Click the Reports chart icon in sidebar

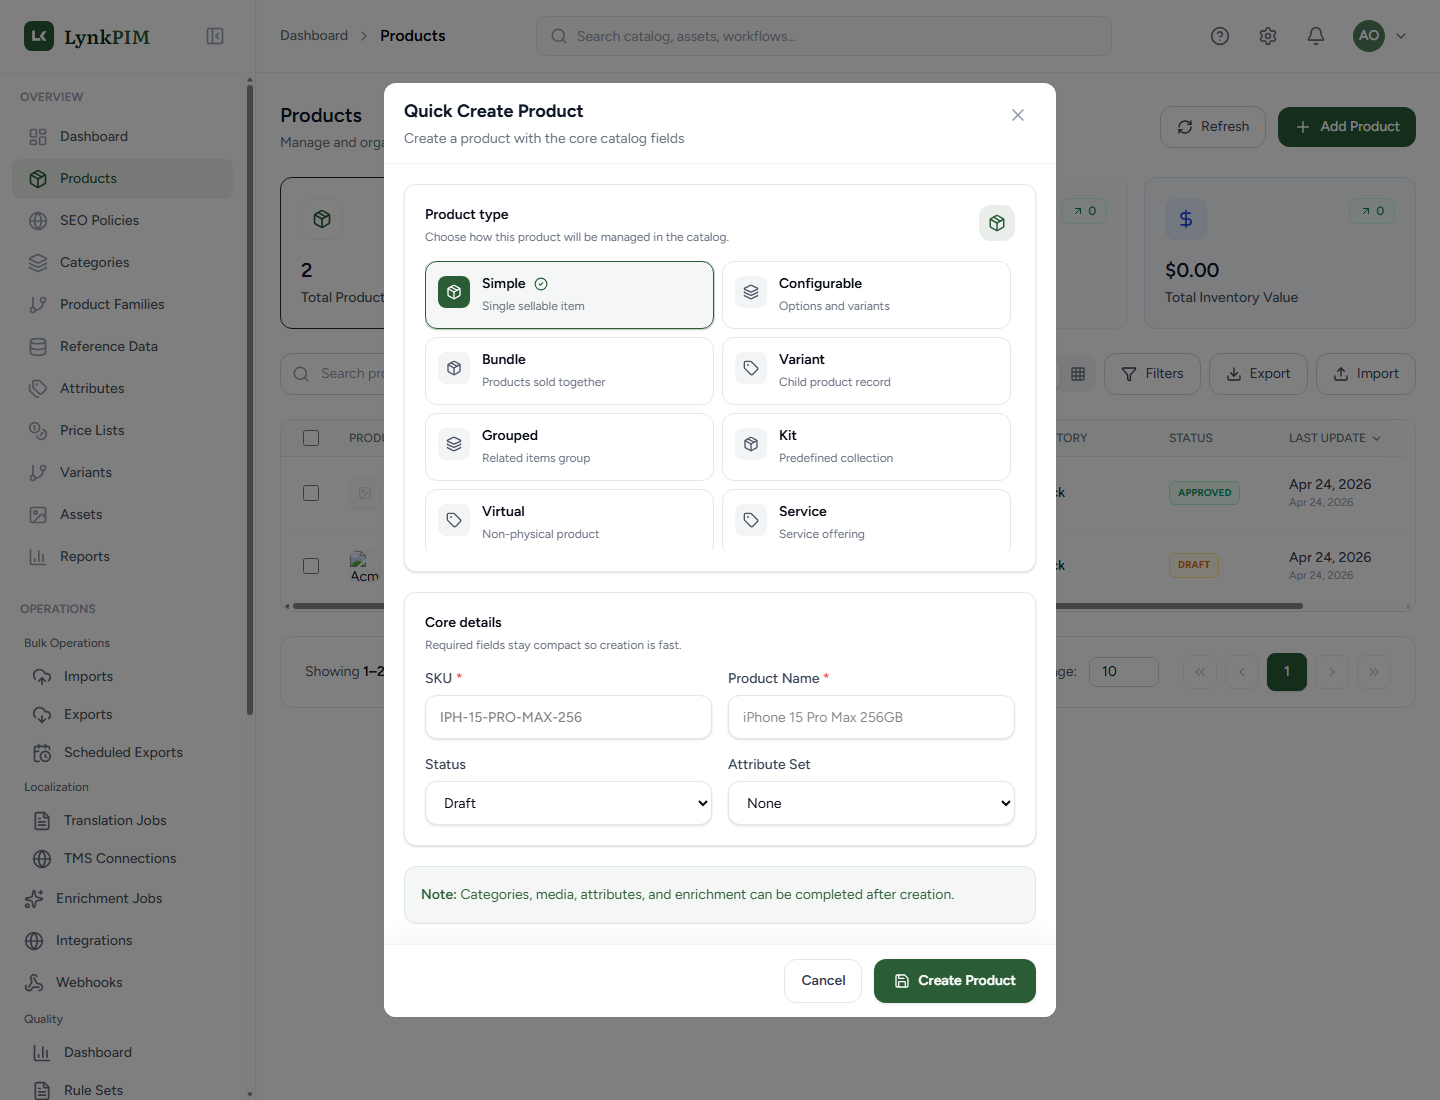click(38, 557)
